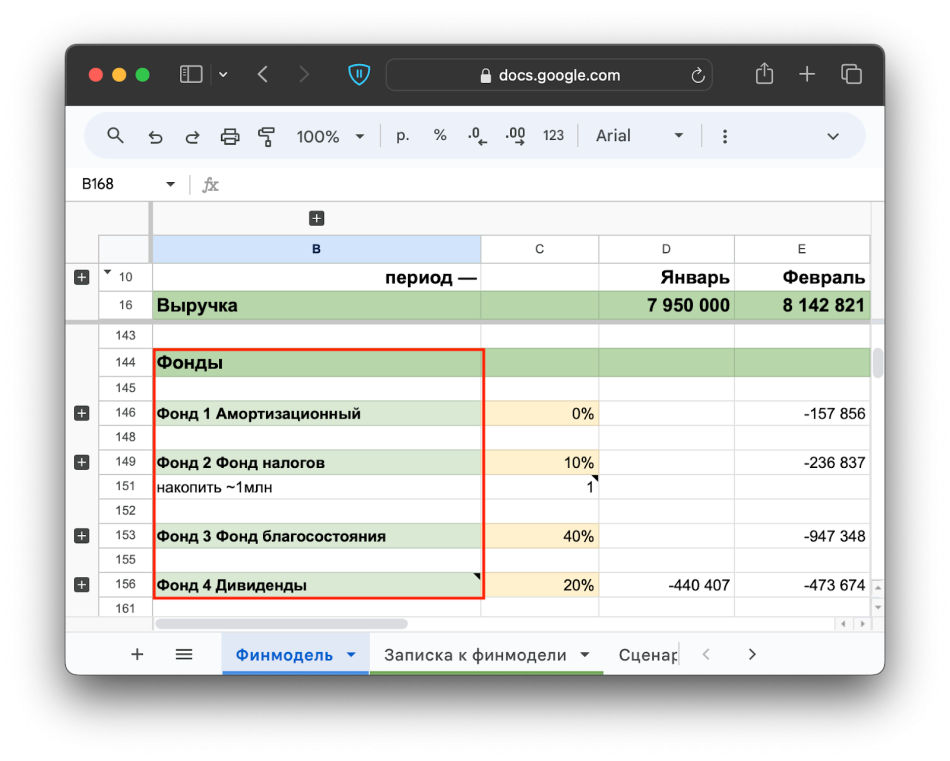Redo with the redo arrow icon

point(192,137)
